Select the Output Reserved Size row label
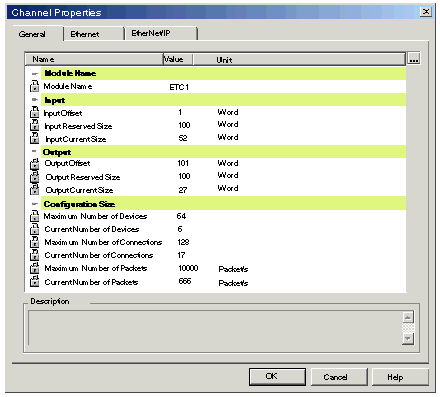This screenshot has width=440, height=397. [x=83, y=177]
